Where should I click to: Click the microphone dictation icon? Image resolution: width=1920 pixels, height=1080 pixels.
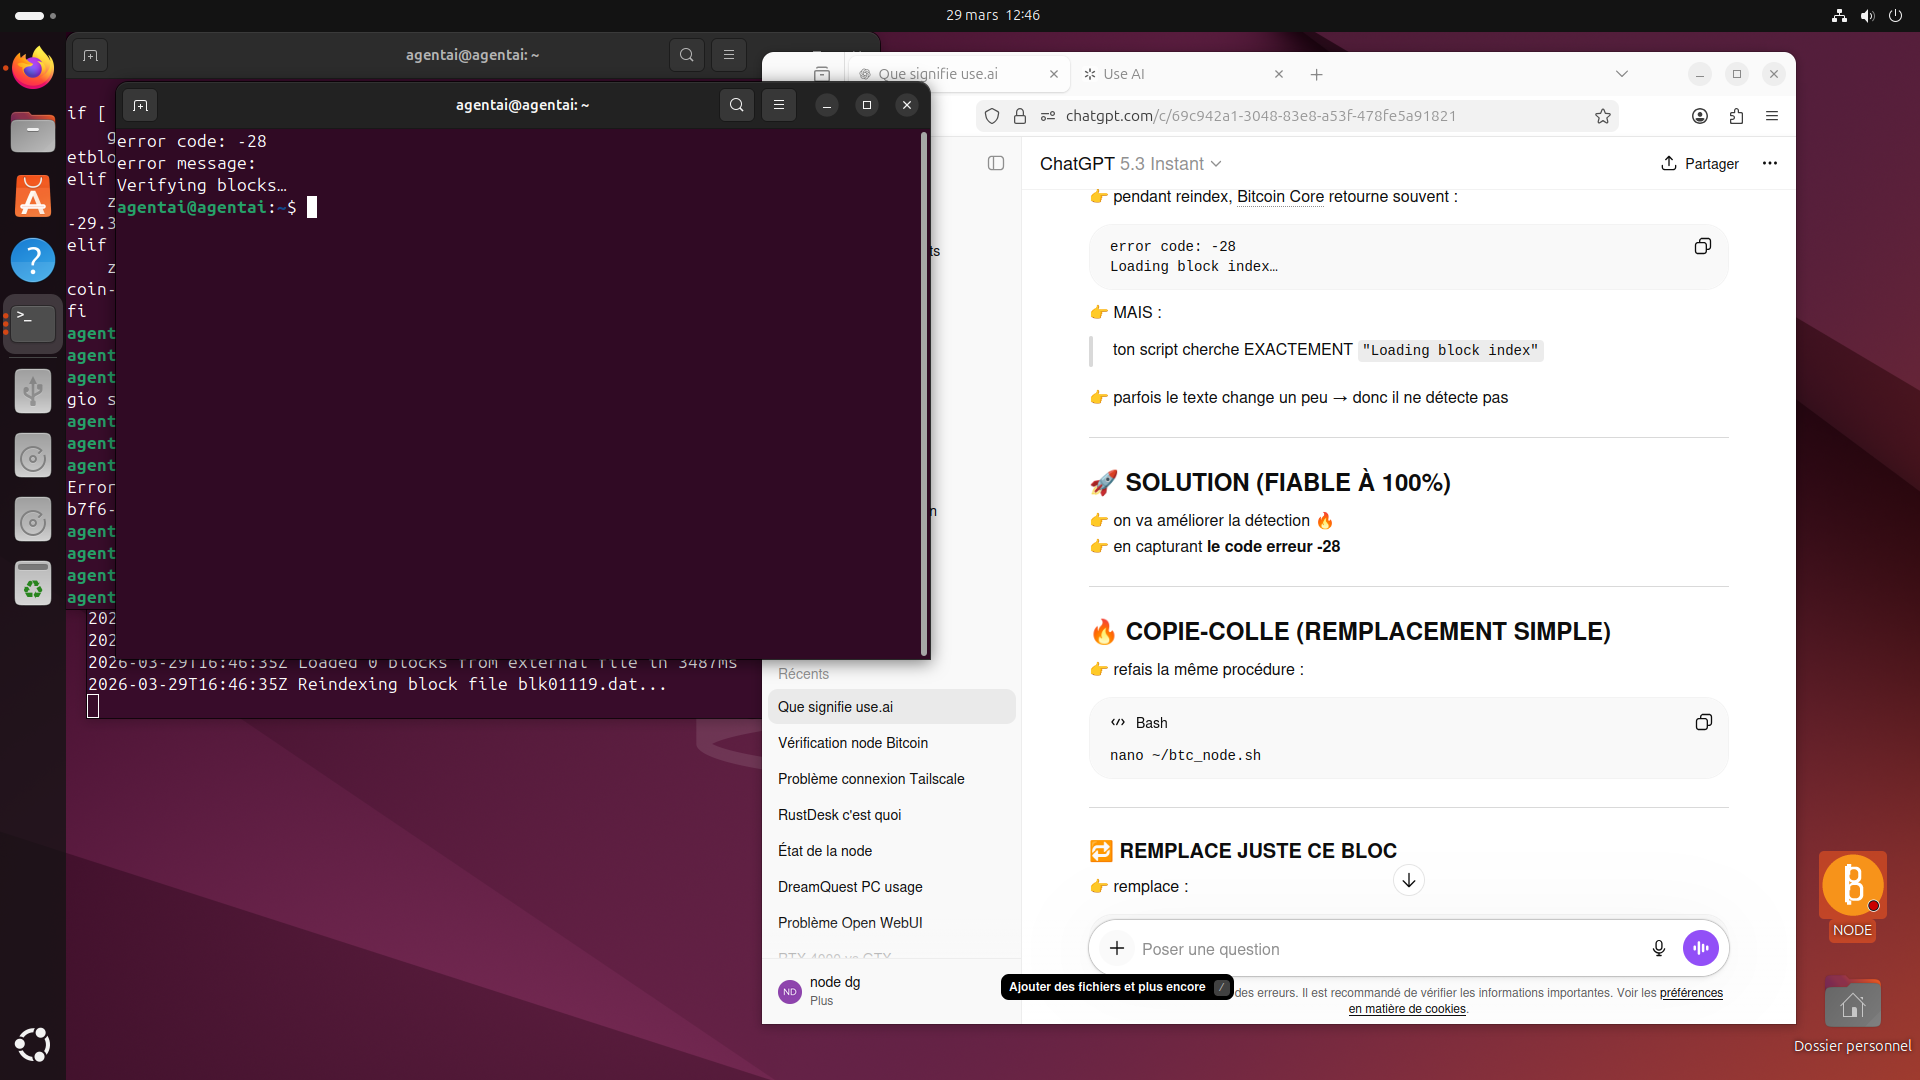point(1658,948)
